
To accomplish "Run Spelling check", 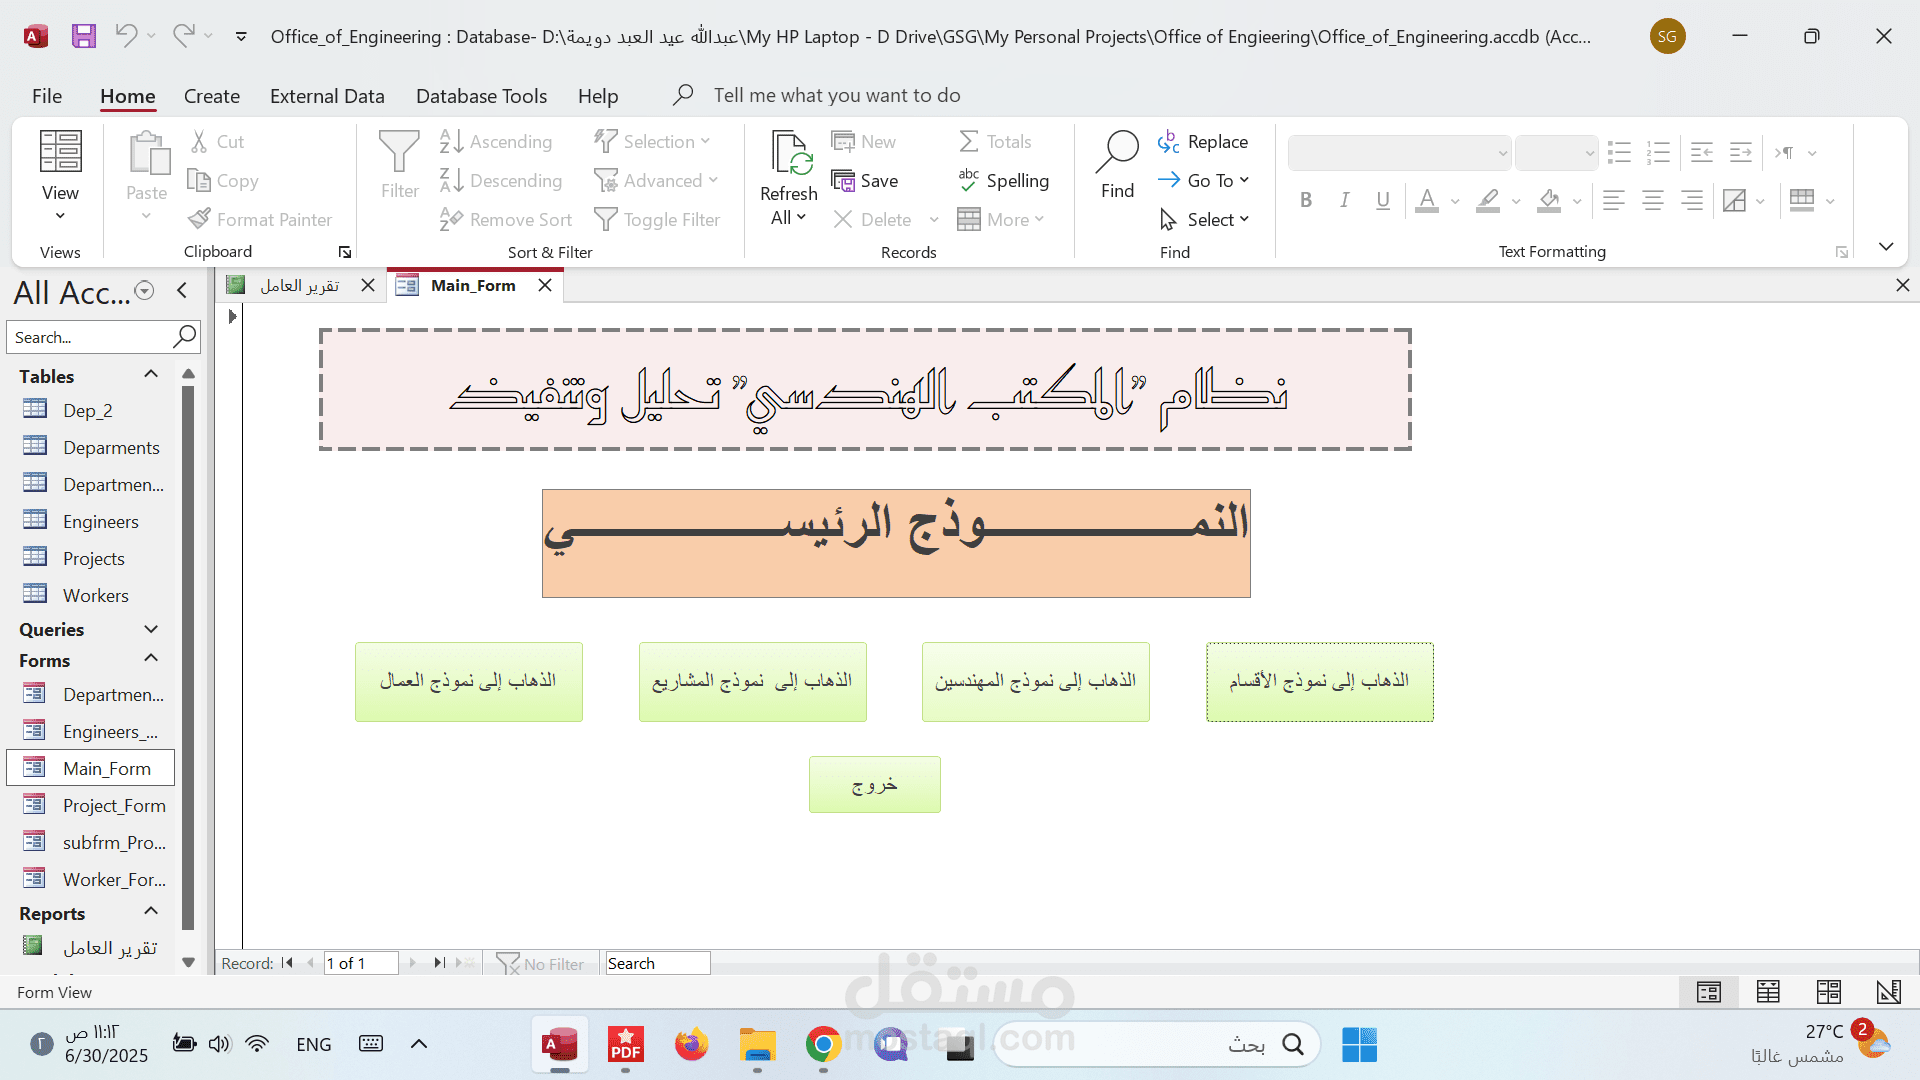I will [1003, 181].
